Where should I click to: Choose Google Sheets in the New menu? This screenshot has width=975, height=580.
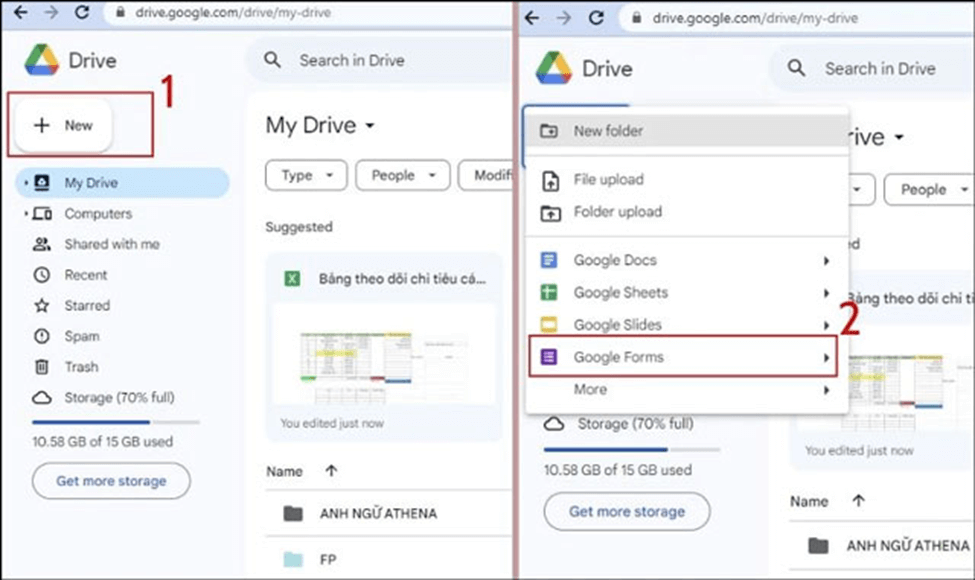tap(622, 292)
